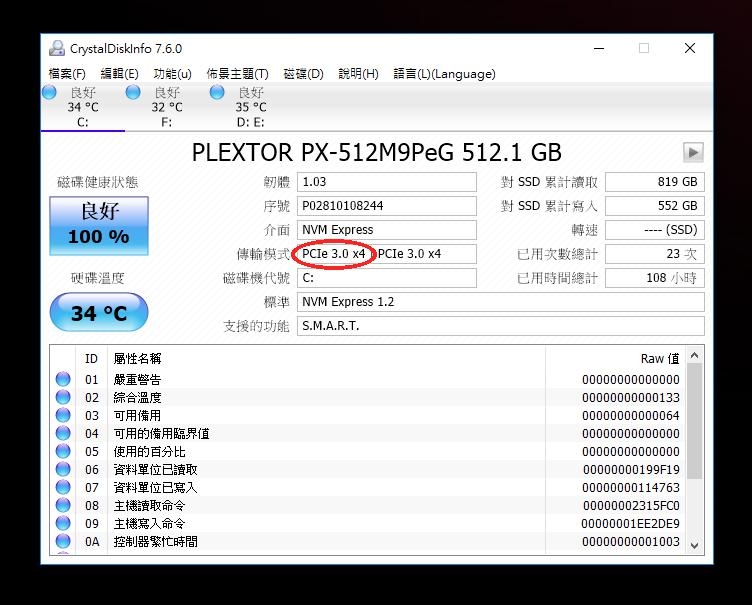Image resolution: width=752 pixels, height=605 pixels.
Task: Click status icon for attribute 08 主機讀取命令
Action: [x=63, y=505]
